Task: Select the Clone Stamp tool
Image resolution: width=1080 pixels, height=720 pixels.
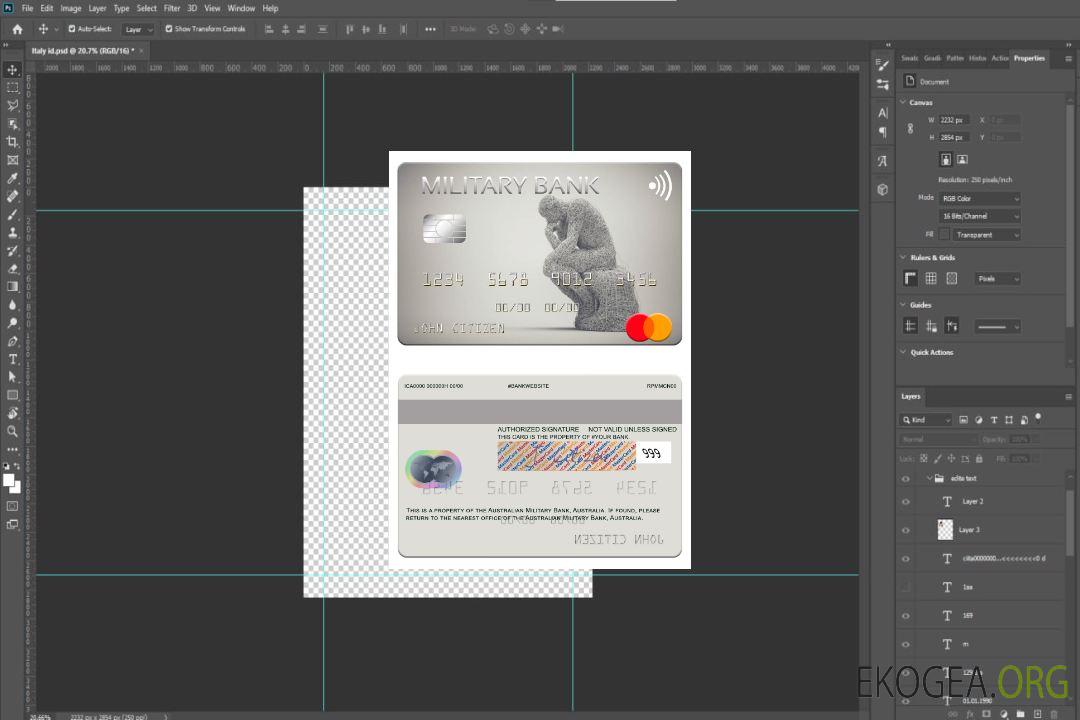Action: (x=13, y=232)
